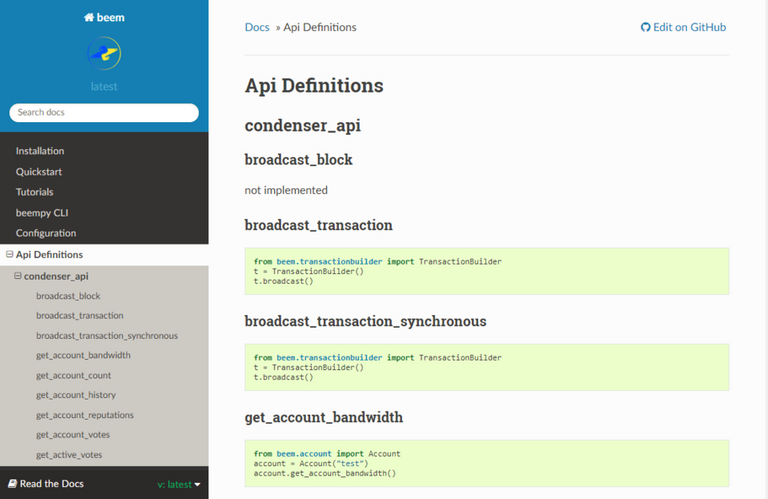Viewport: 768px width, 499px height.
Task: Click the beem project logo image
Action: (x=104, y=52)
